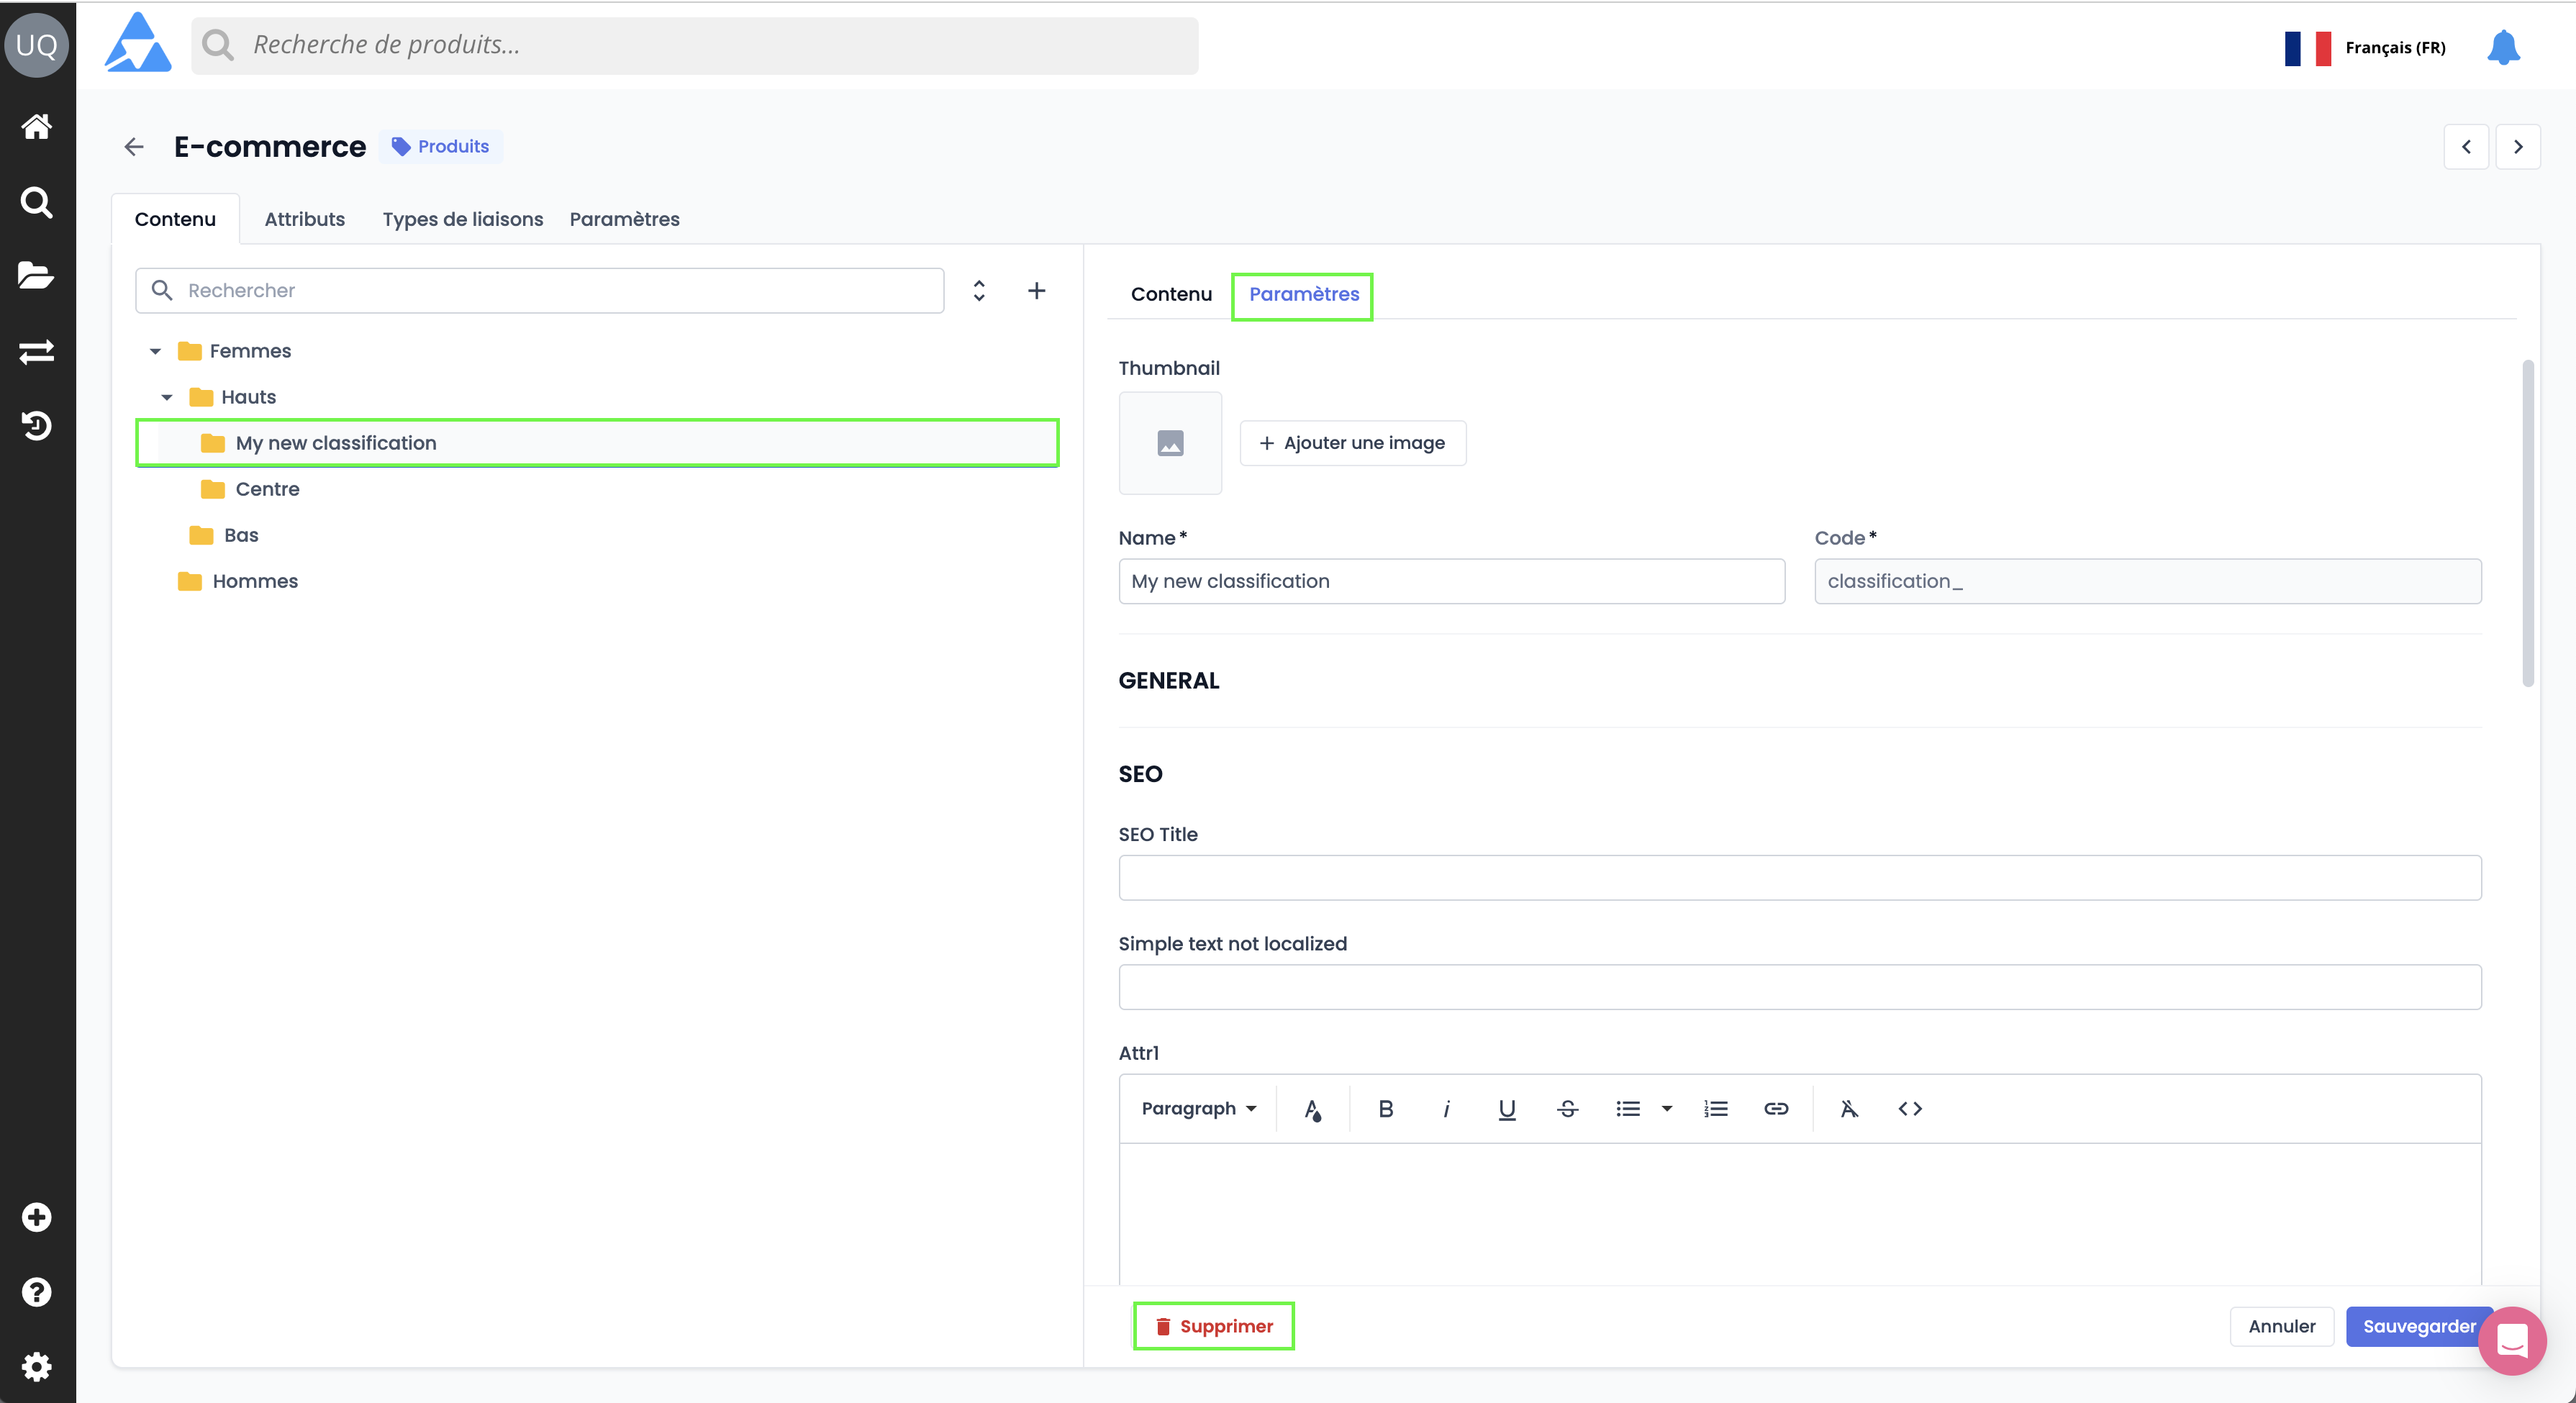2576x1403 pixels.
Task: Click the text color tool in editor
Action: click(1313, 1109)
